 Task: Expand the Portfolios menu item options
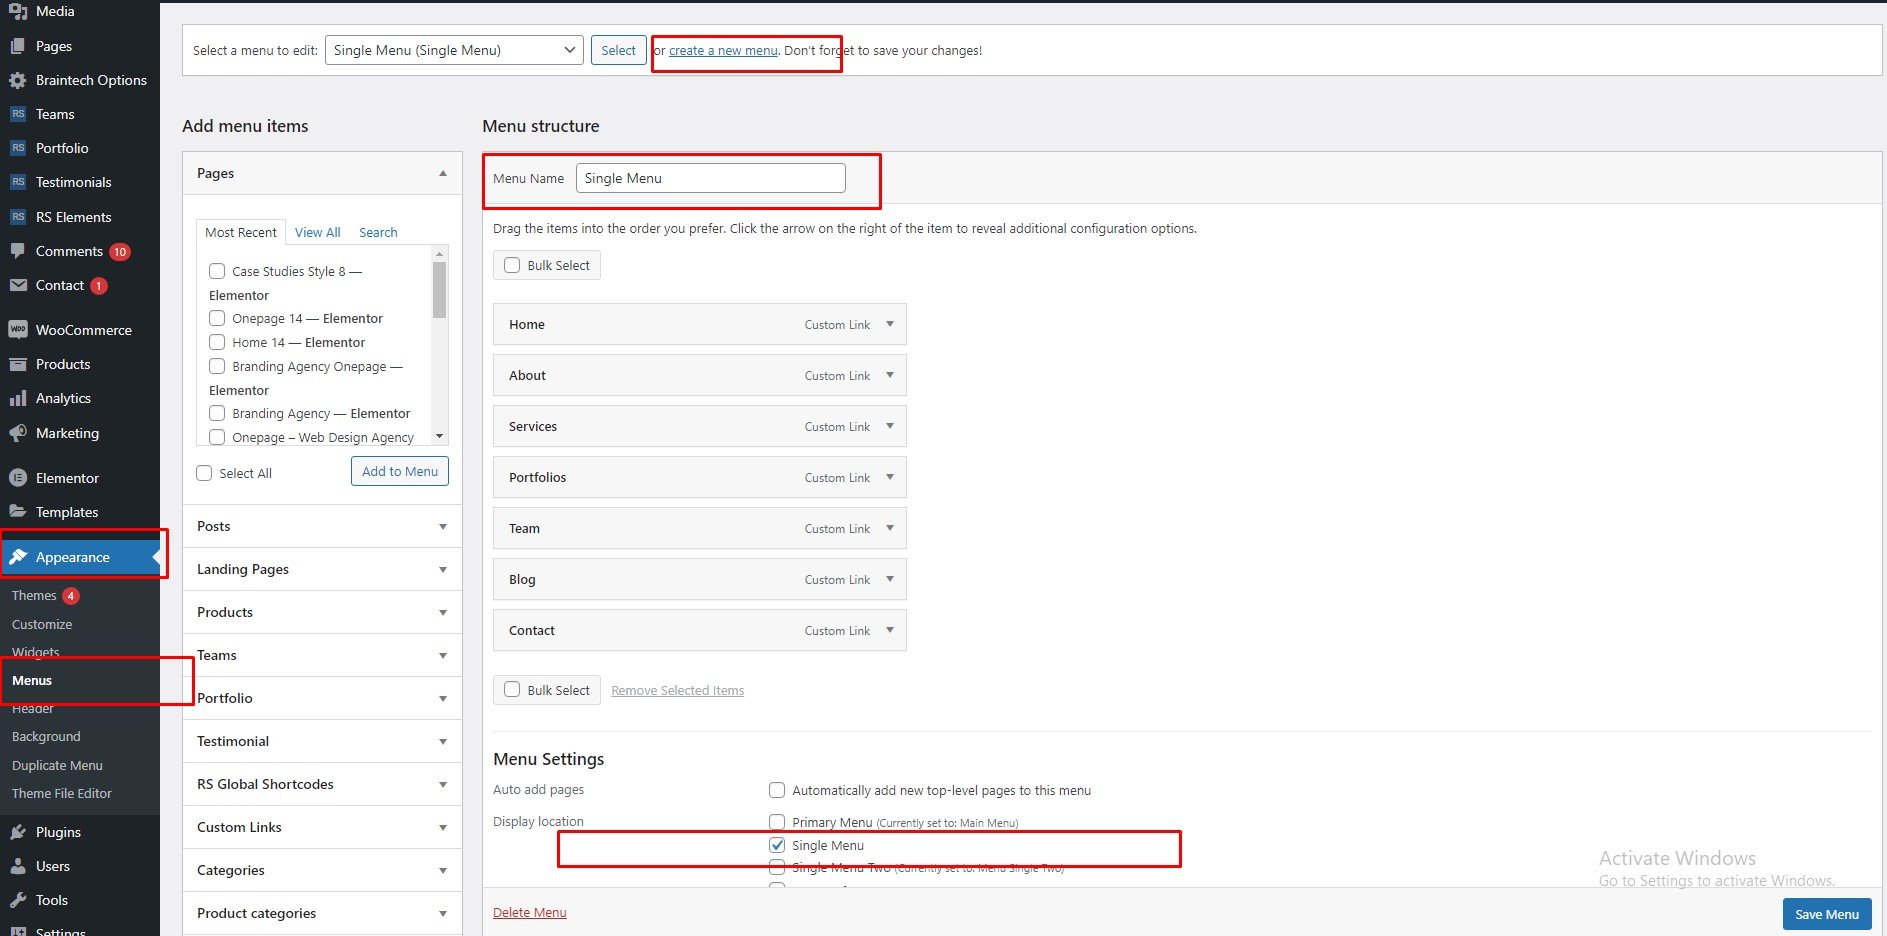pos(890,477)
